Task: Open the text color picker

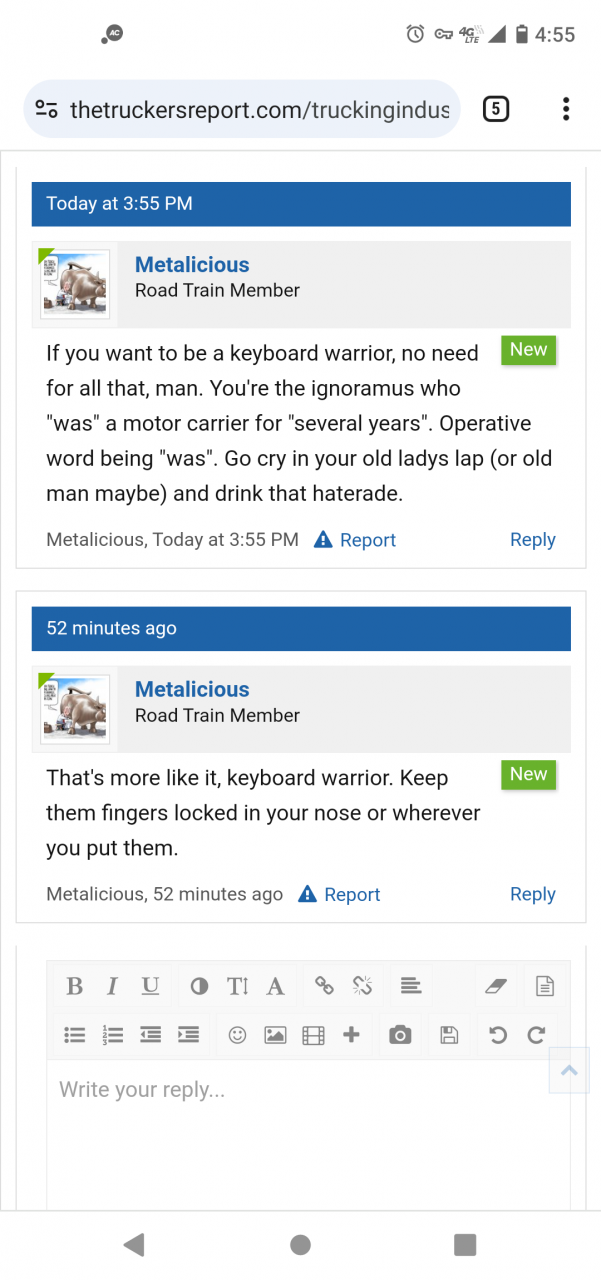Action: pyautogui.click(x=200, y=986)
